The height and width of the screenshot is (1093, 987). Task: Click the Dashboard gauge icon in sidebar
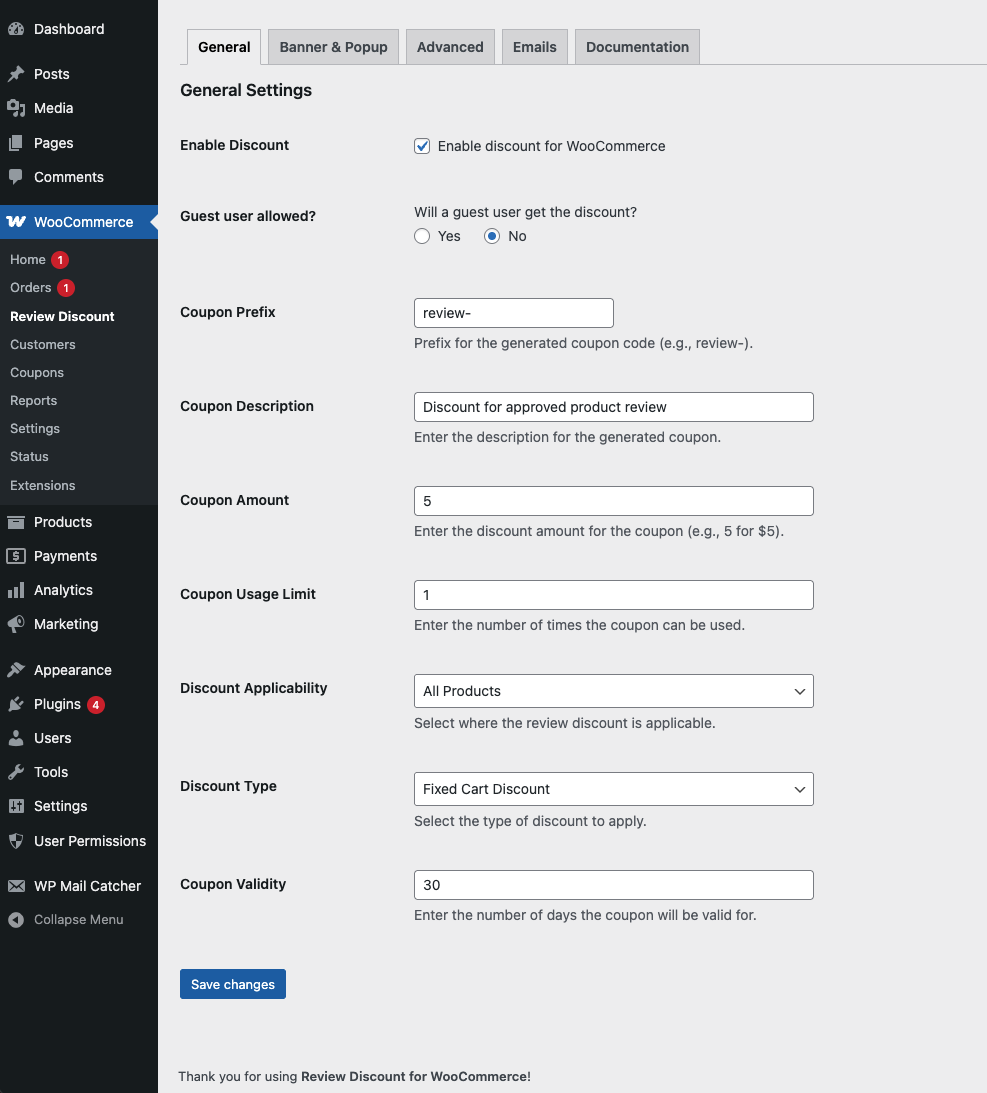[16, 29]
